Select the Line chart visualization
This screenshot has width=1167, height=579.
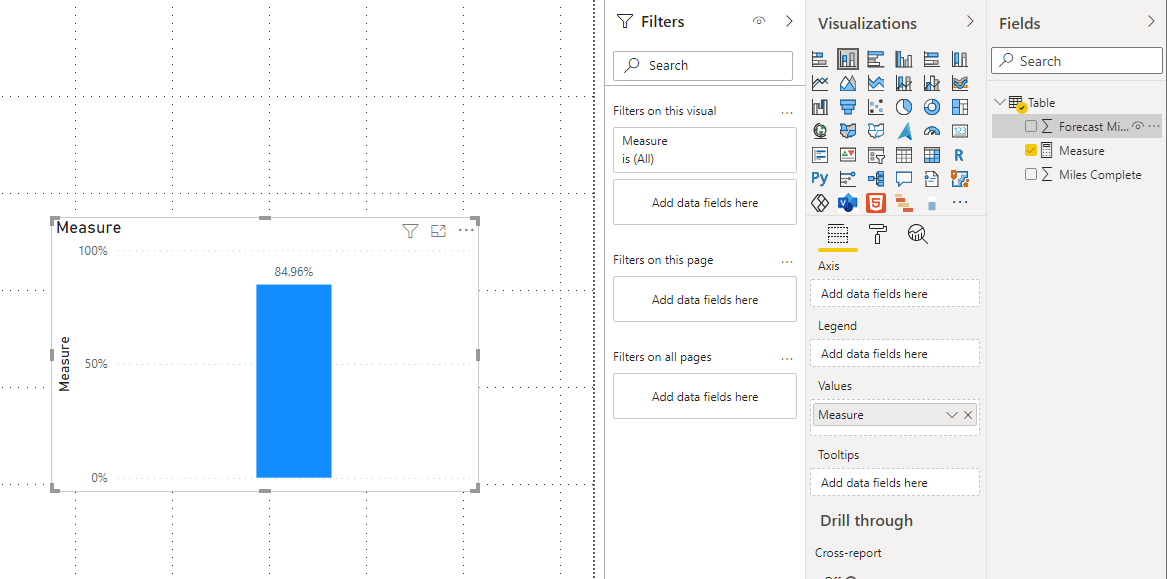pos(819,83)
